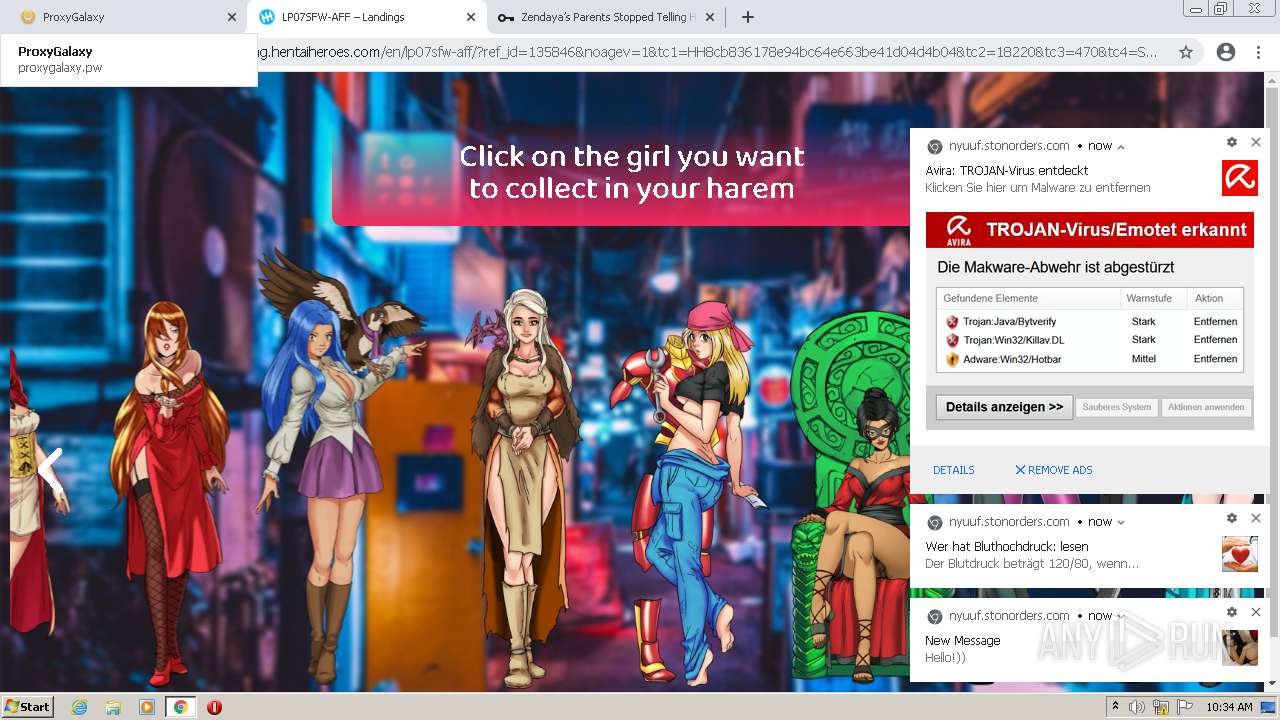This screenshot has height=720, width=1280.
Task: Click Details anzeigen button
Action: pos(1004,407)
